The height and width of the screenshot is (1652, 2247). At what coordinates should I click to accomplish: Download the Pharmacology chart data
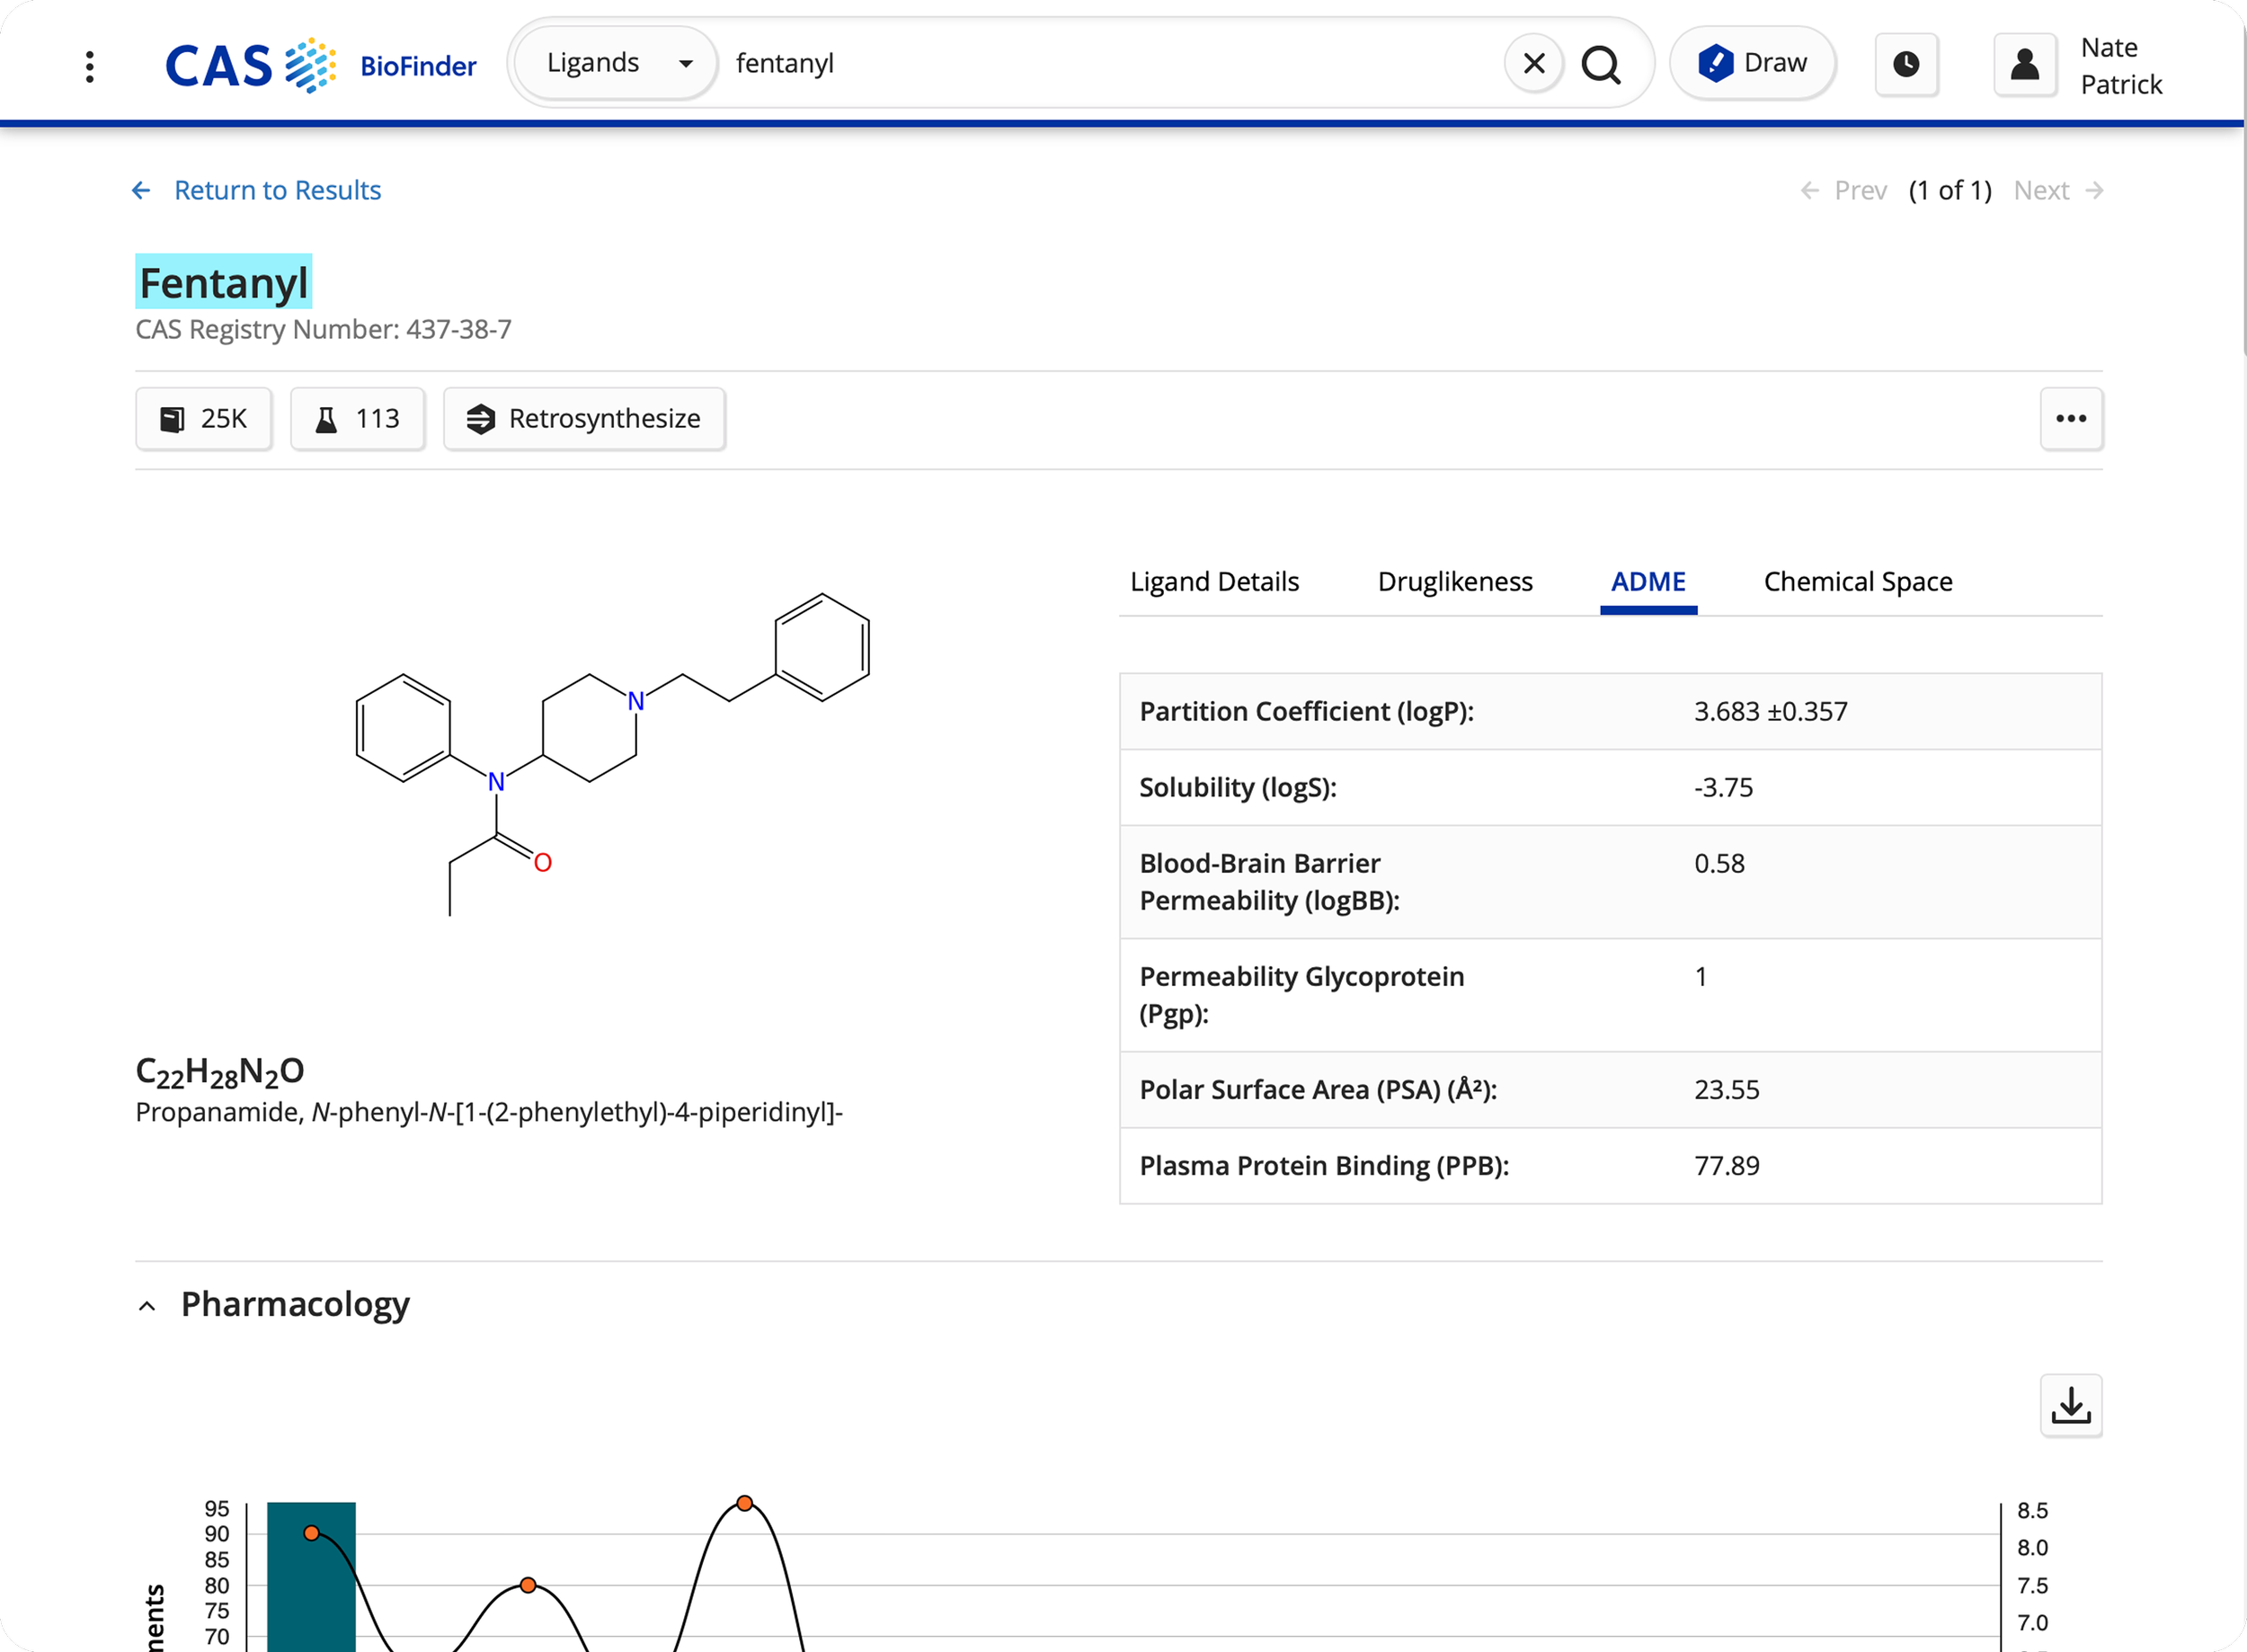click(x=2071, y=1405)
